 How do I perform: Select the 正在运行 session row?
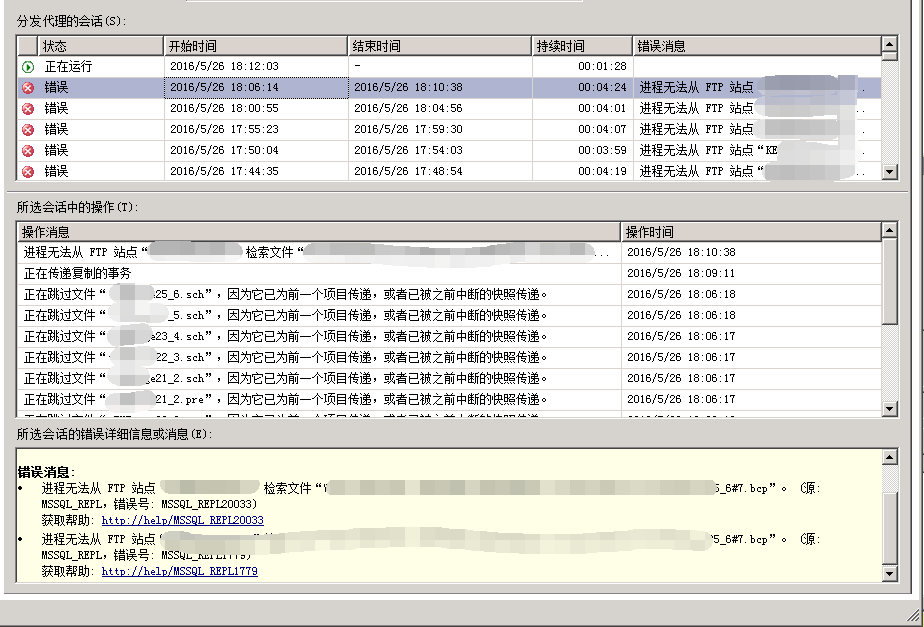pyautogui.click(x=449, y=67)
